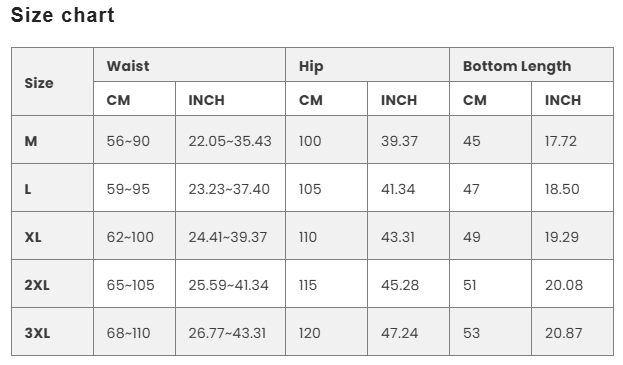Select the 3XL size row label
Screen dimensions: 623x365
(x=52, y=332)
